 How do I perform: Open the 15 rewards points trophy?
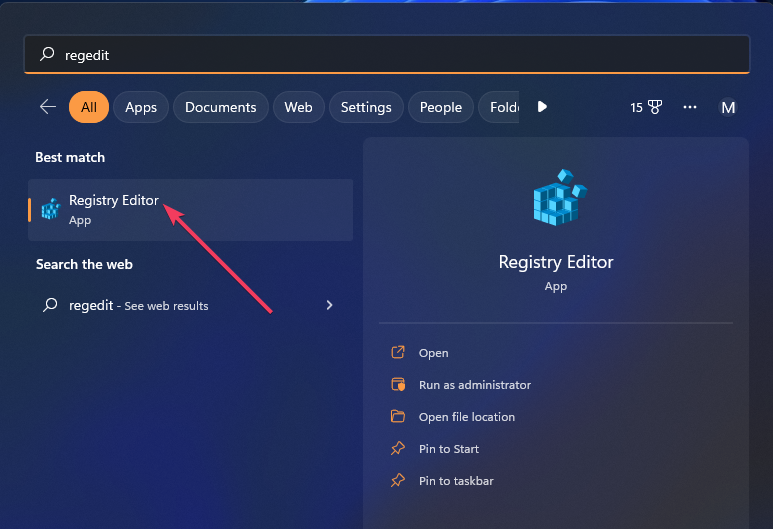[x=646, y=107]
